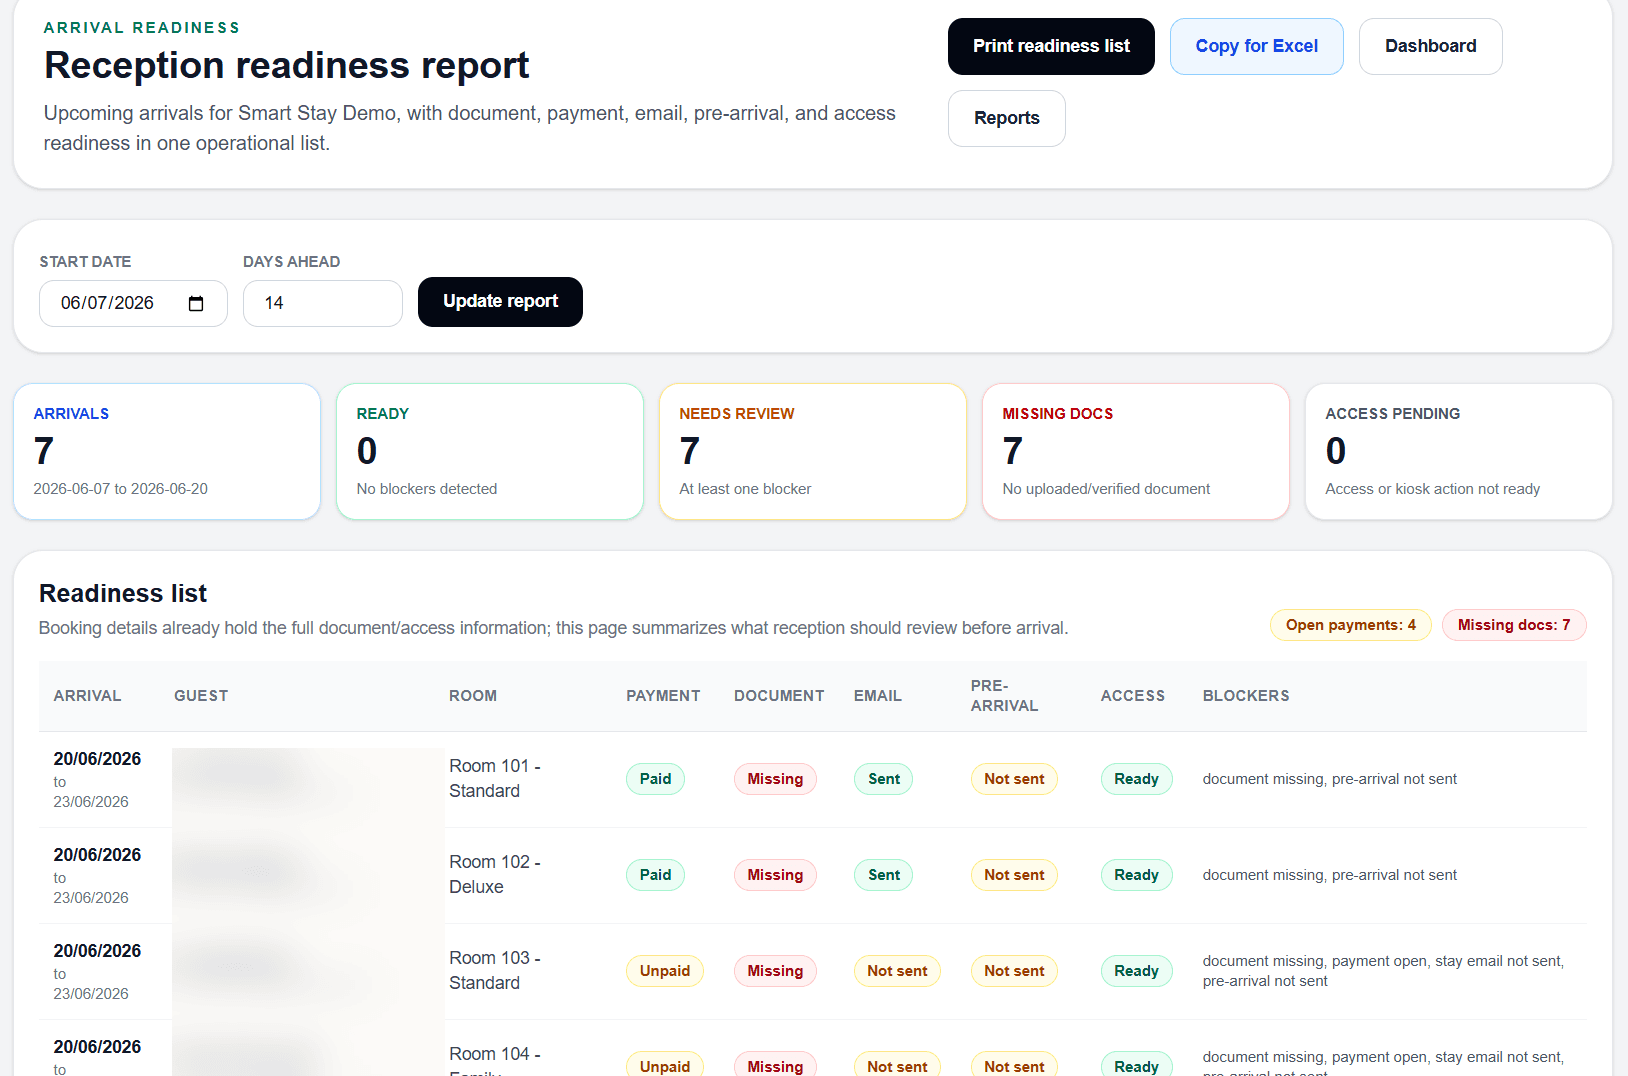The image size is (1628, 1076).
Task: Click the Missing docs: 7 badge
Action: (x=1514, y=625)
